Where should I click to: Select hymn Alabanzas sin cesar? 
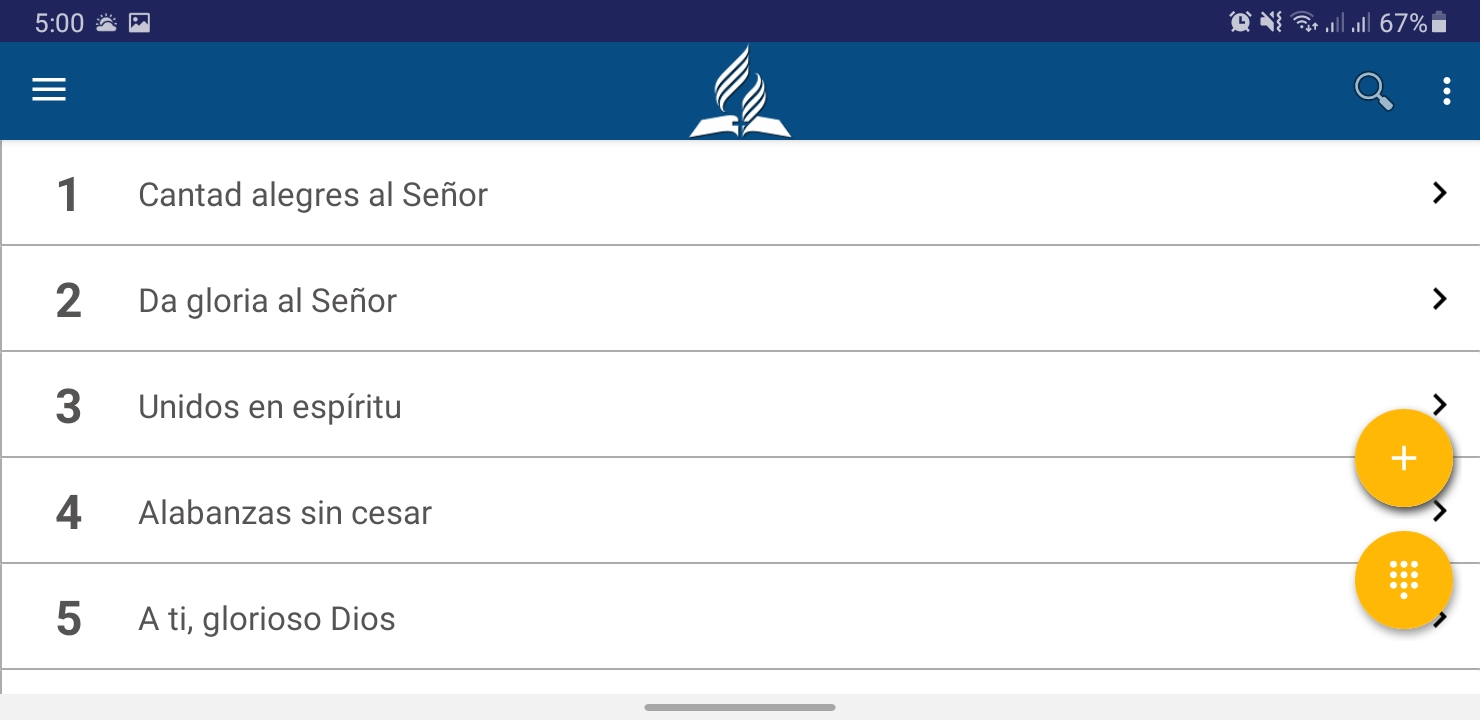pyautogui.click(x=285, y=513)
